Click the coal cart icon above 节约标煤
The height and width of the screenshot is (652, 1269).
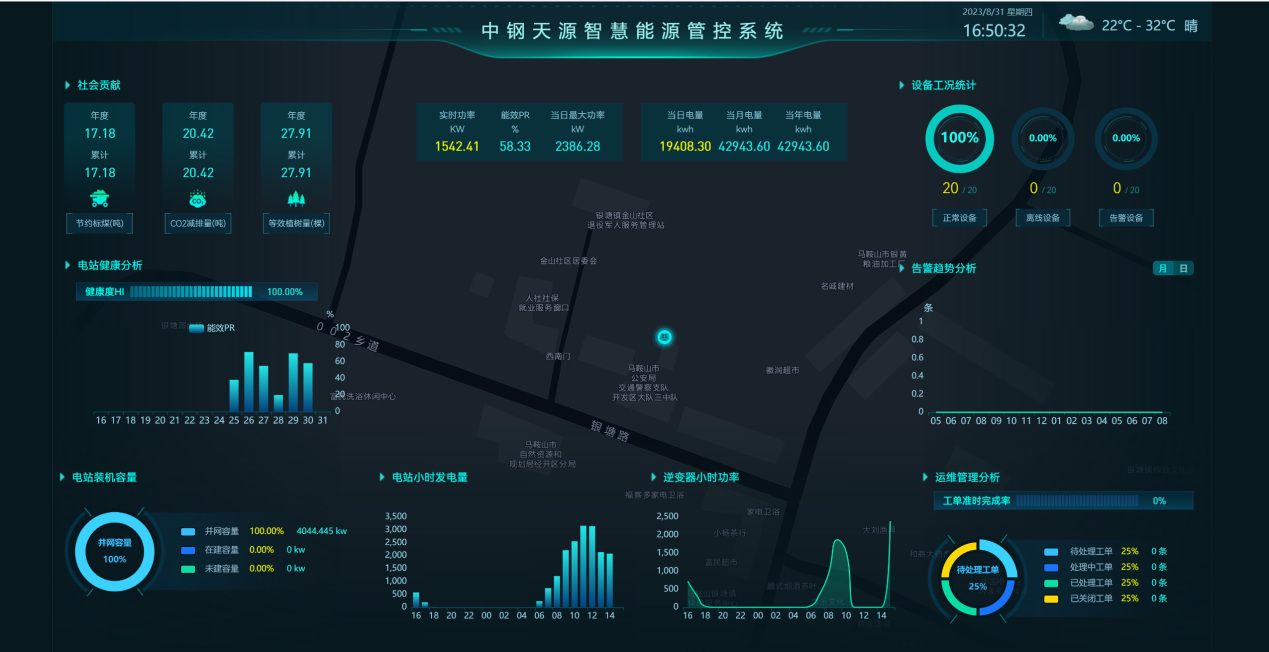[99, 198]
